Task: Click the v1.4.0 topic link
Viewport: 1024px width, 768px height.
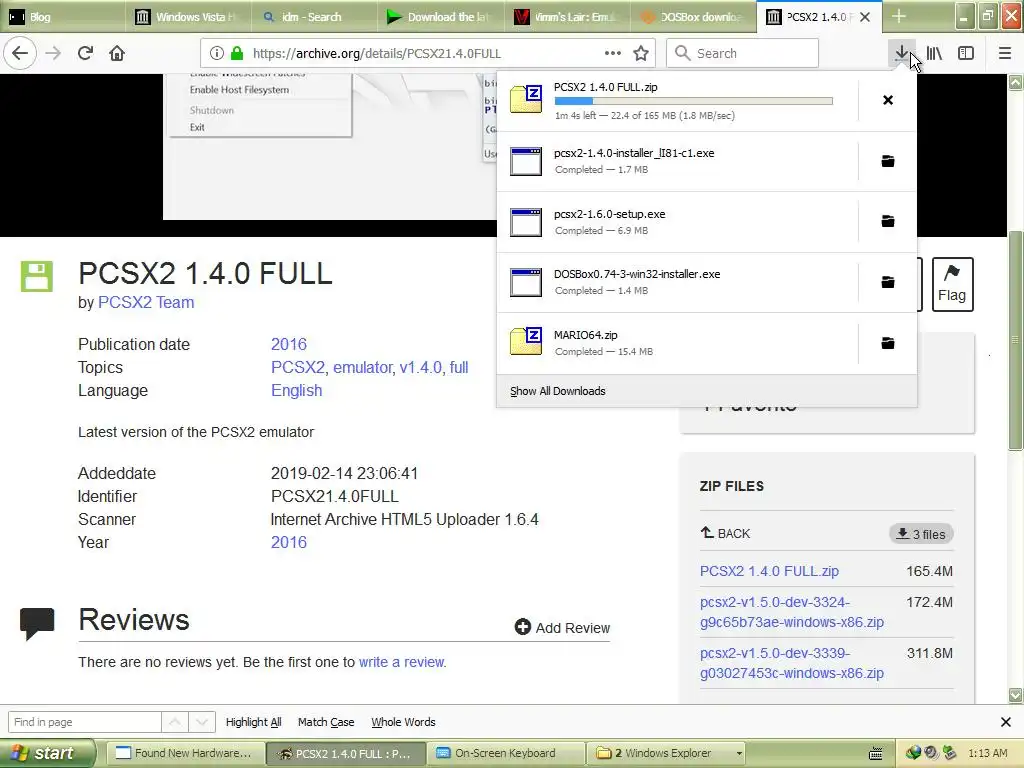Action: pos(421,367)
